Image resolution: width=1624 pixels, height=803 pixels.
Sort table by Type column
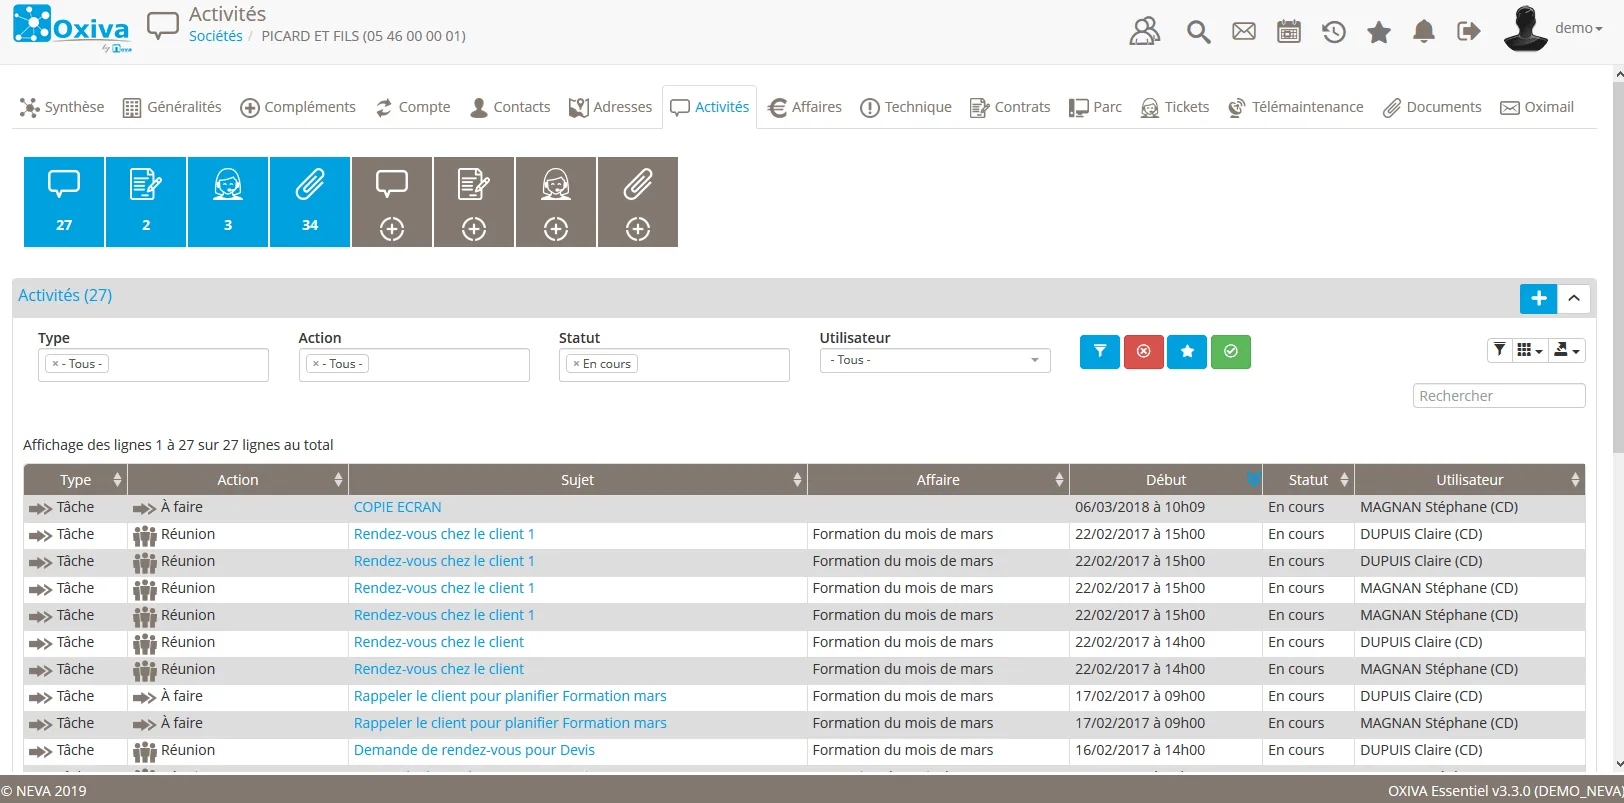coord(75,480)
